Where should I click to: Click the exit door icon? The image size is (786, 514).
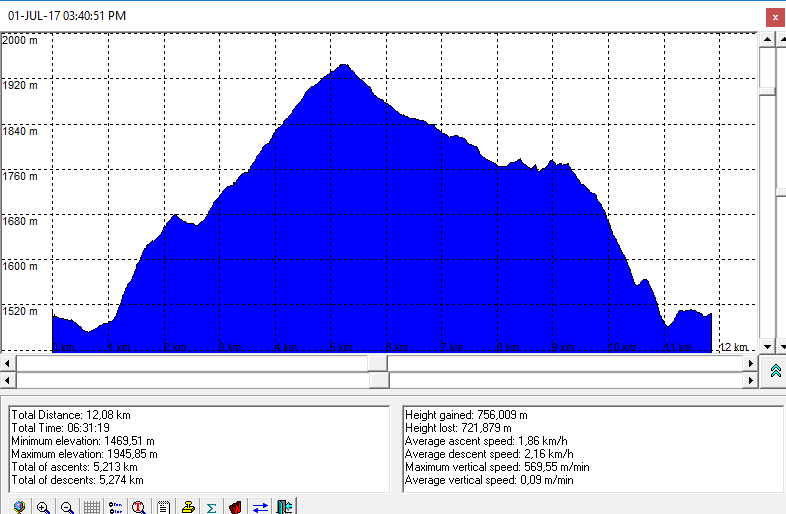[x=284, y=506]
